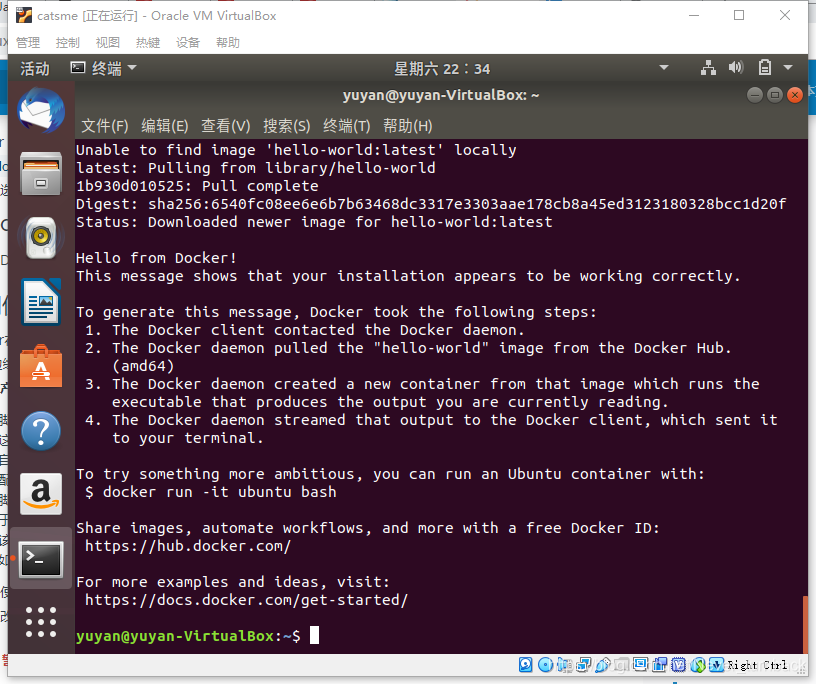Open VirtualBox 视图 menu
Screen dimensions: 816x684
[108, 42]
